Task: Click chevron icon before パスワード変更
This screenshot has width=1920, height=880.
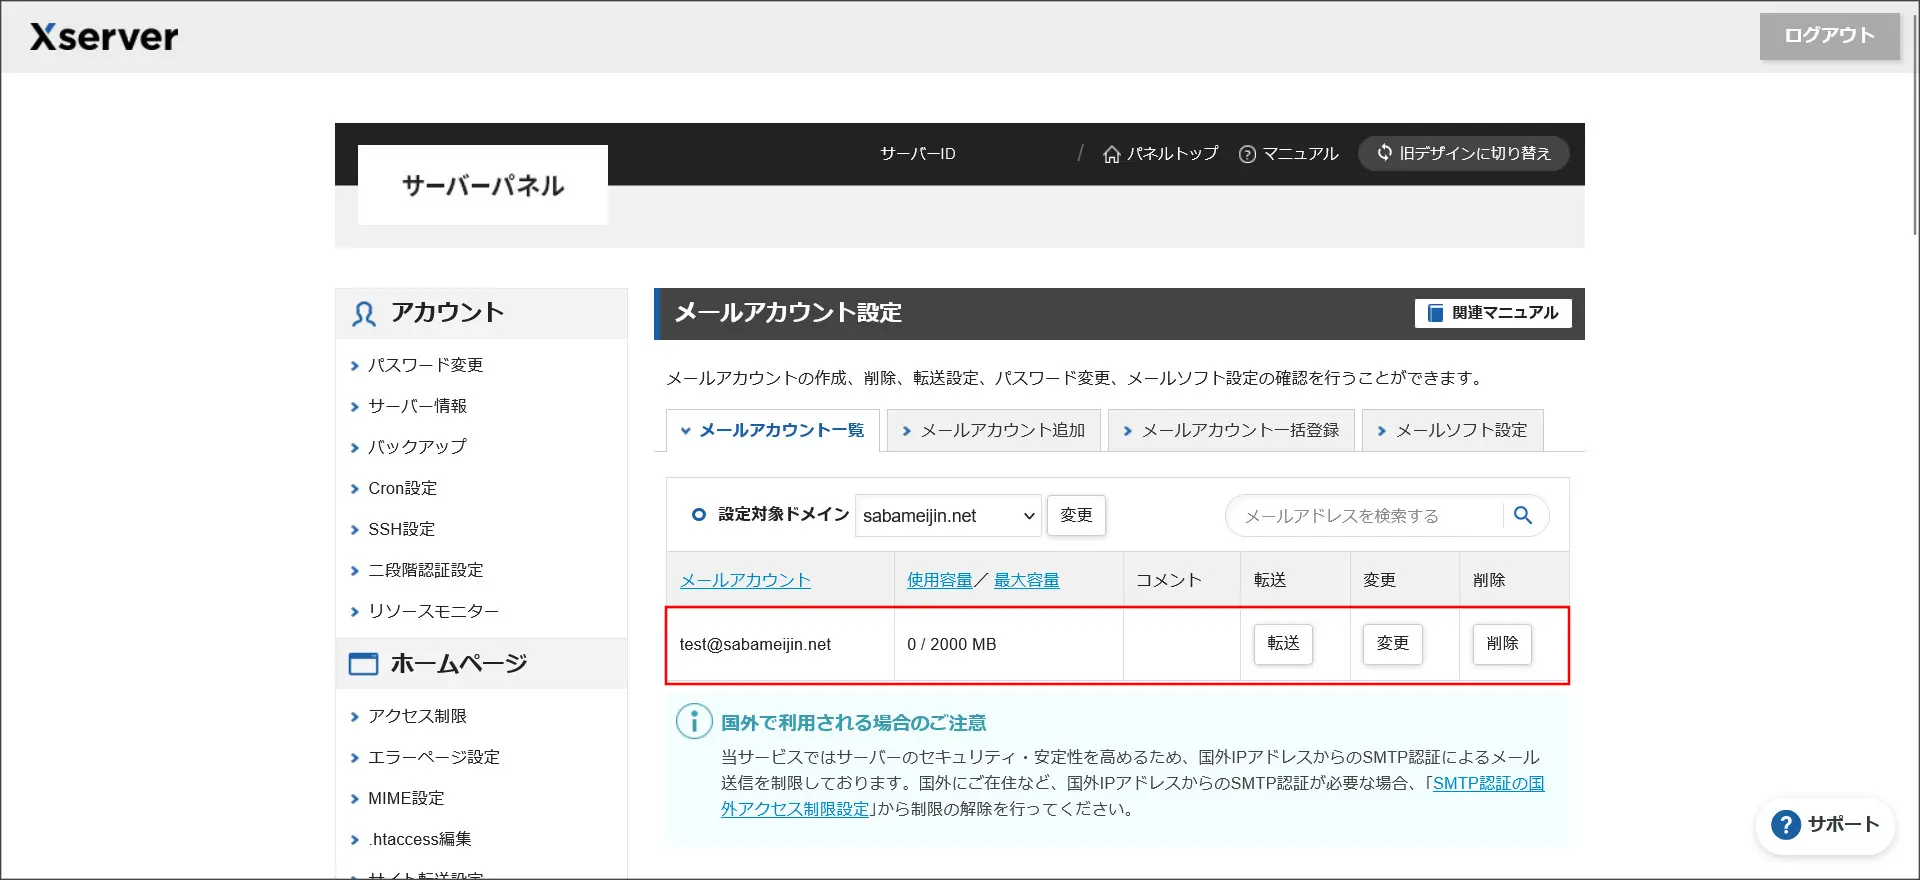Action: coord(354,366)
